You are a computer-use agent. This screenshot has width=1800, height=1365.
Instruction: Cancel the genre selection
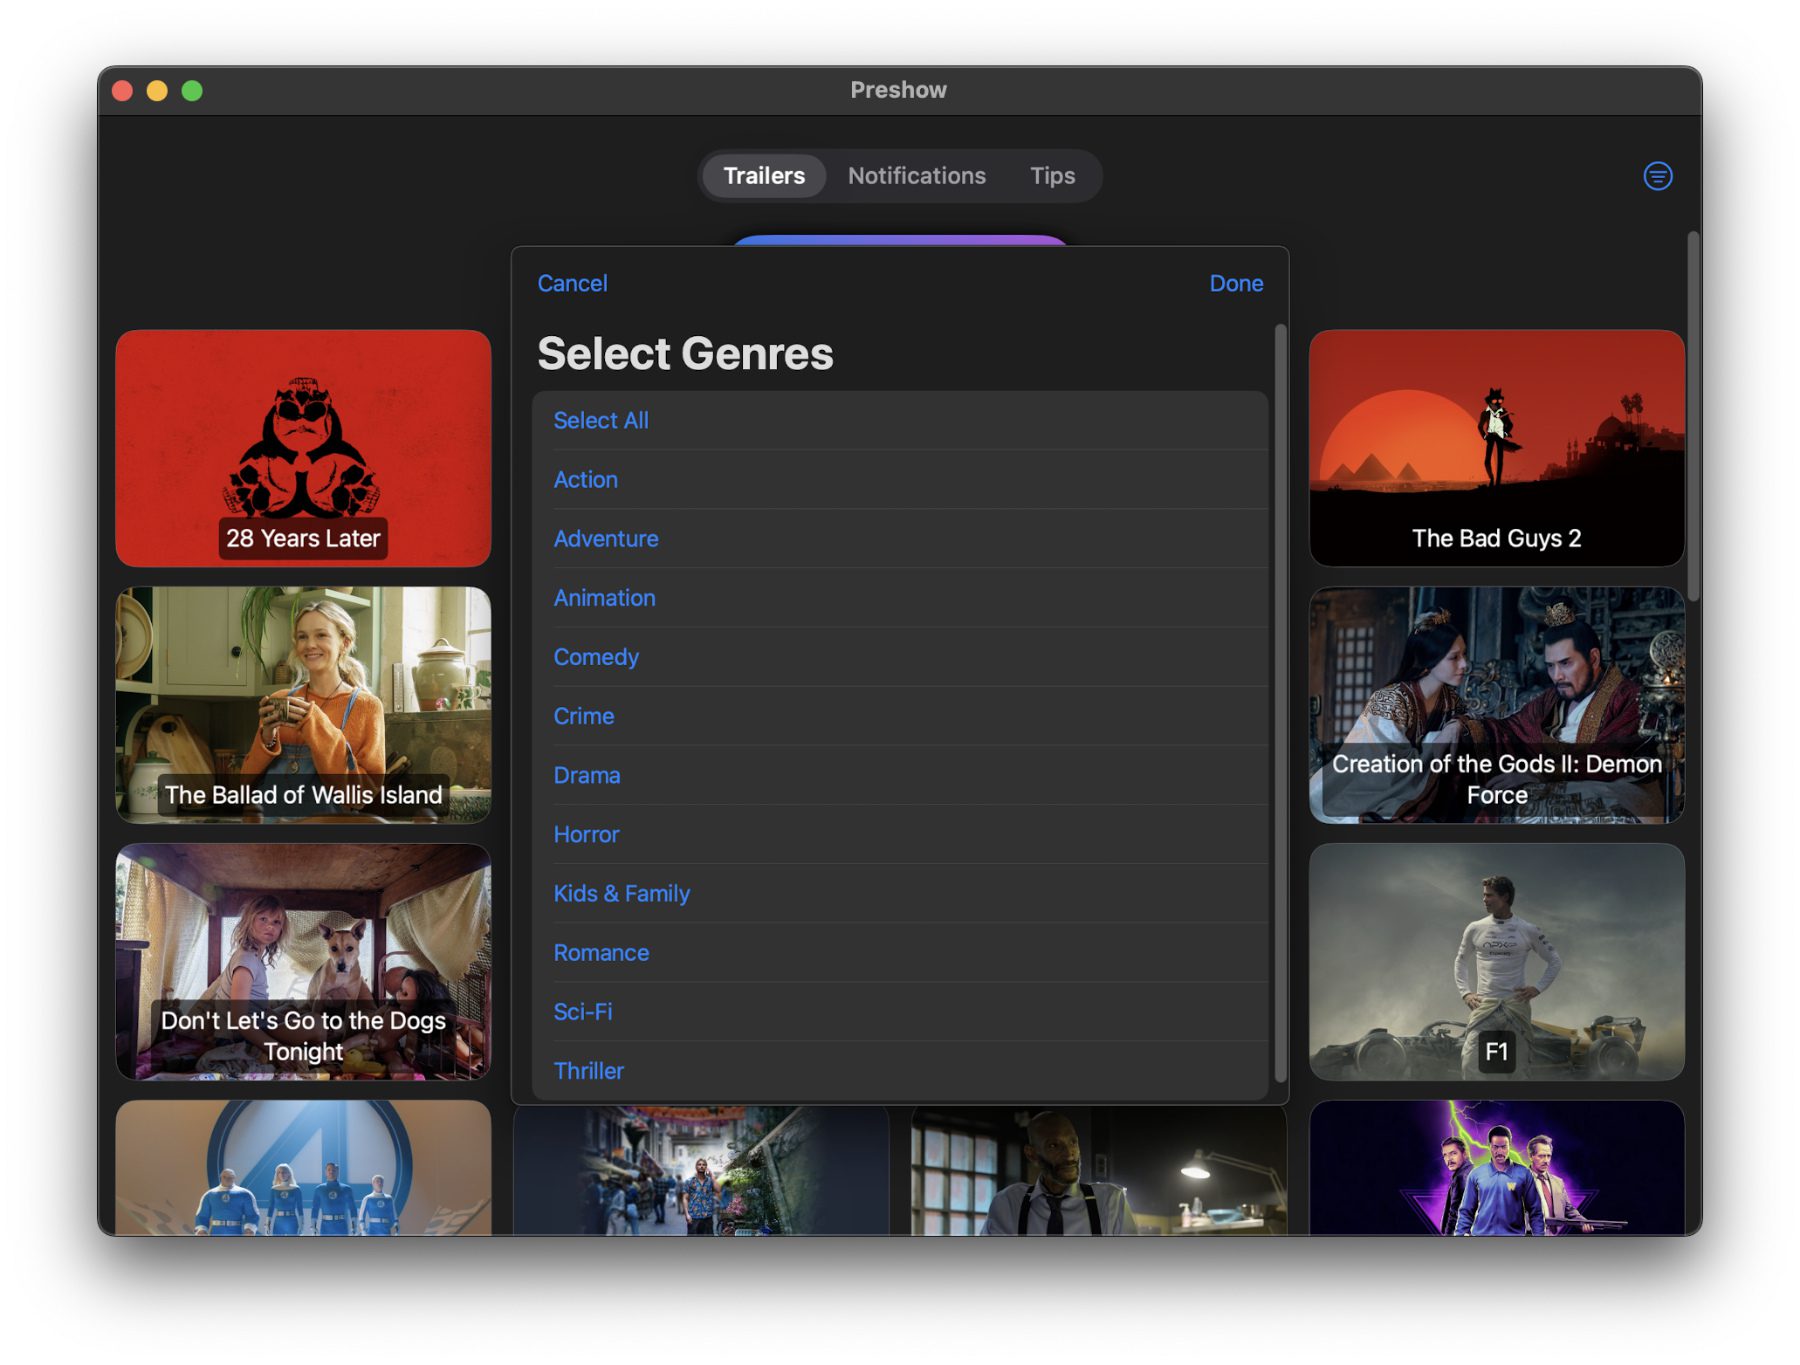(572, 284)
